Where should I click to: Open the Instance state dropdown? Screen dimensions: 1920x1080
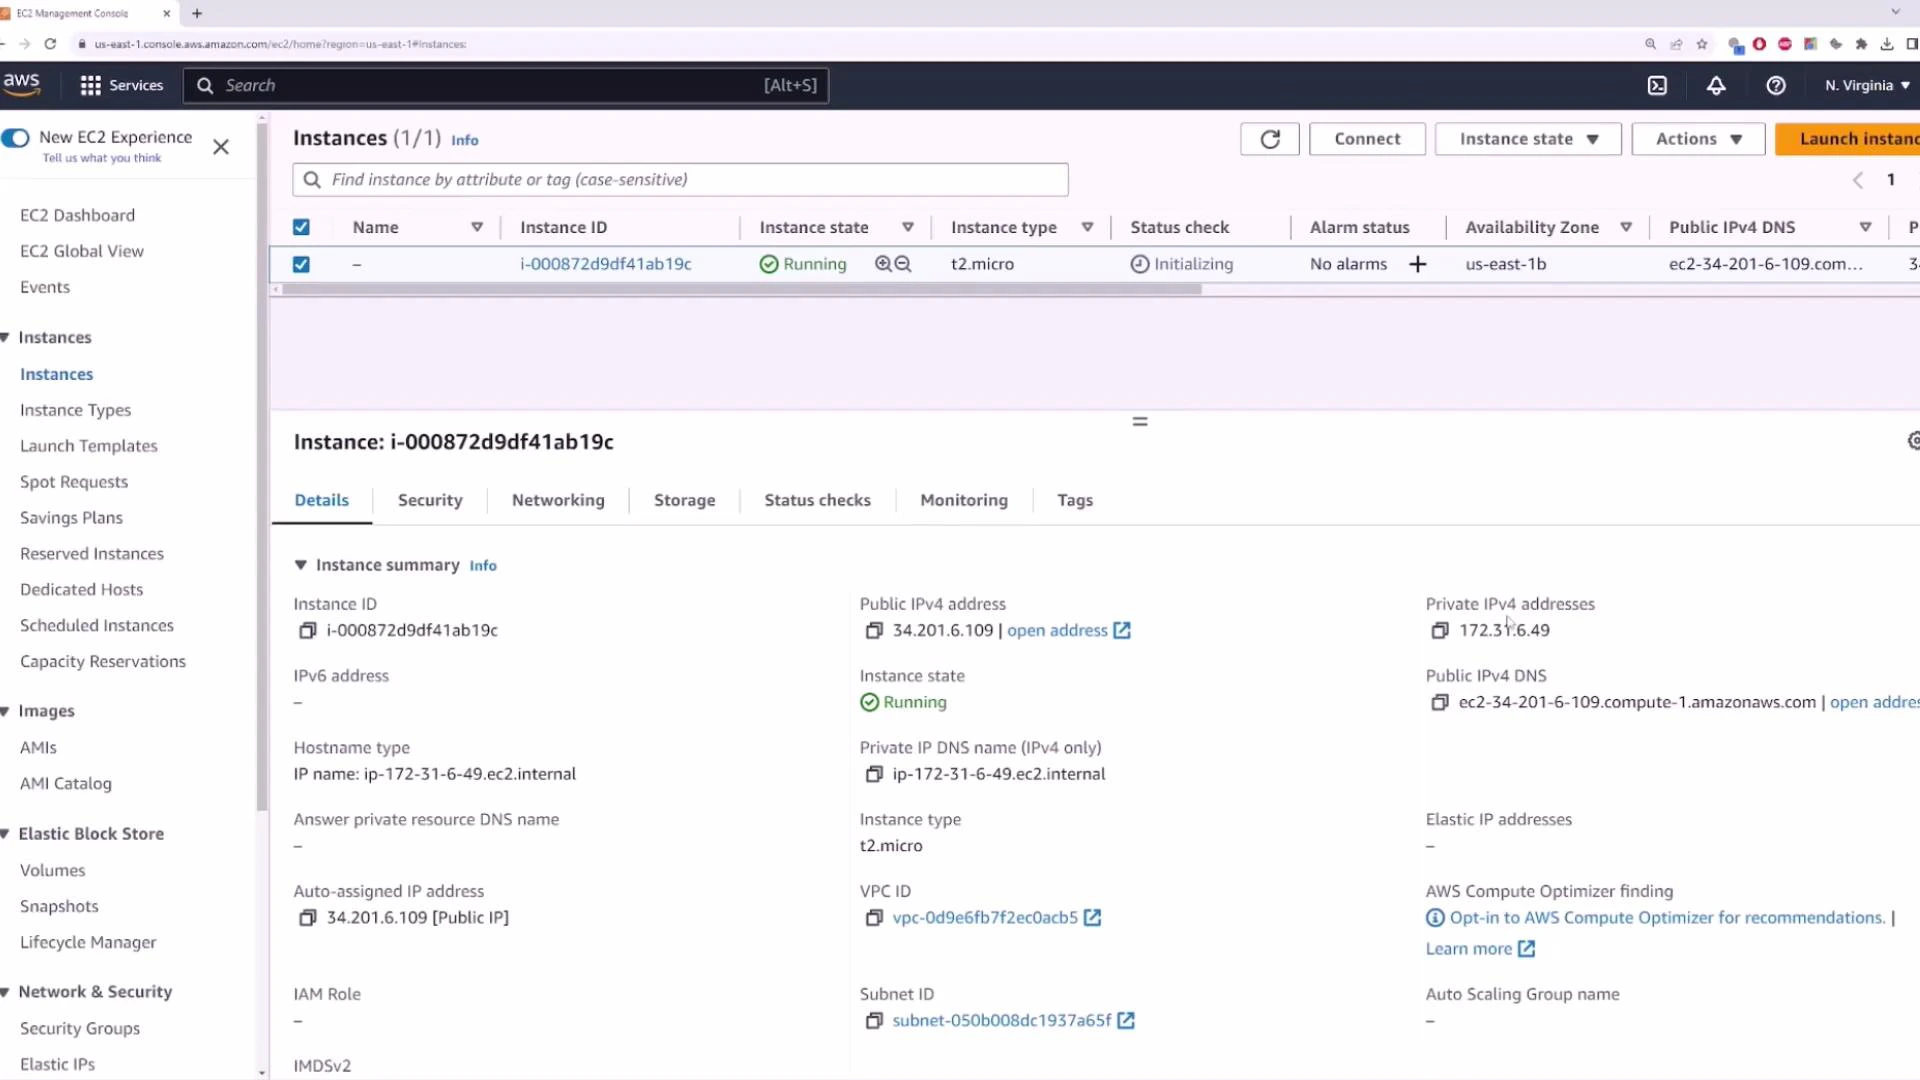1527,139
